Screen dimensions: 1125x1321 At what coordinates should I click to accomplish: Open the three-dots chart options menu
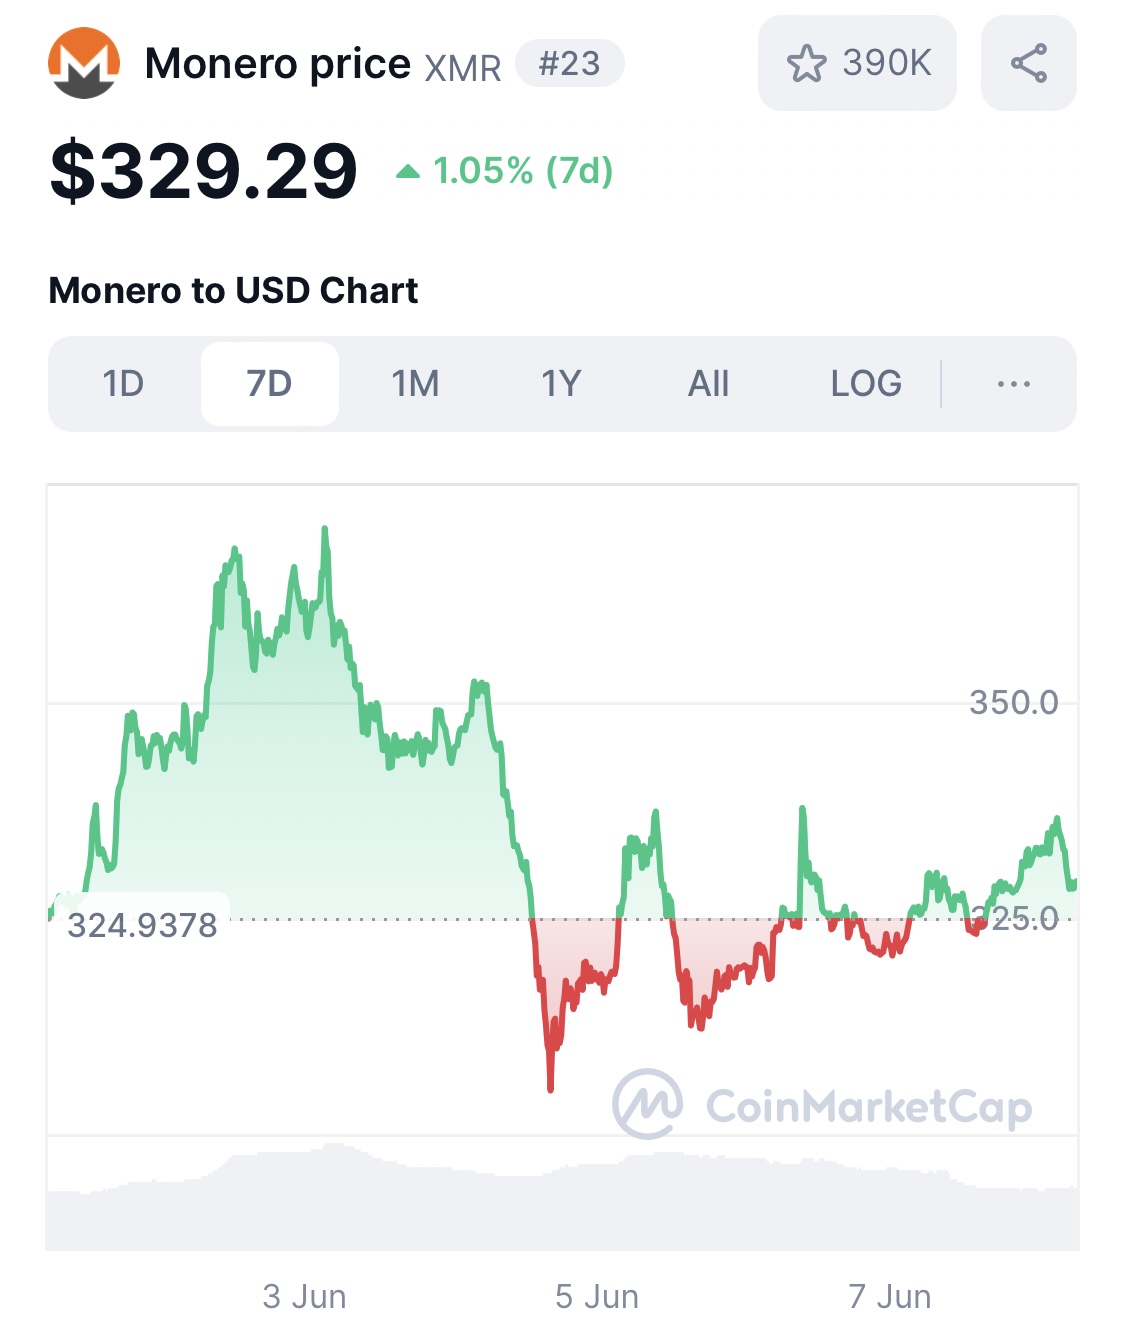(1013, 384)
